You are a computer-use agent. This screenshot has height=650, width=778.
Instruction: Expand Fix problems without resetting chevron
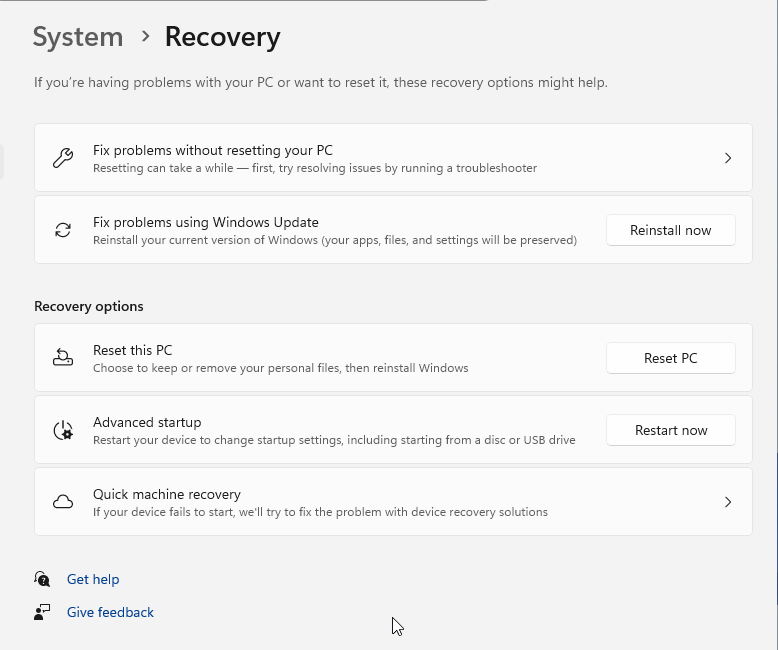(x=728, y=158)
